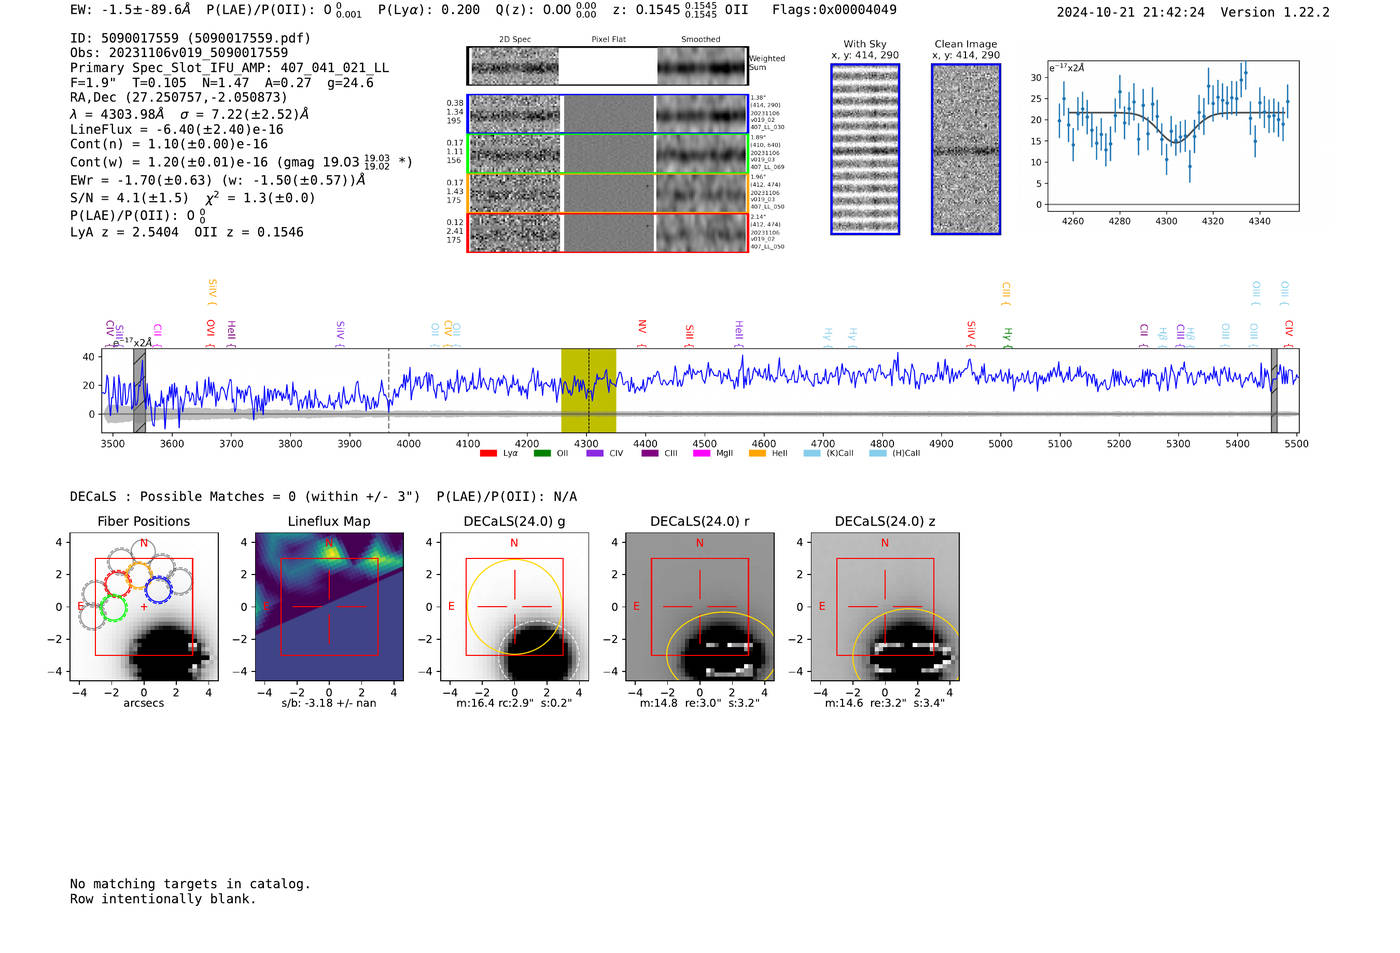Click the emission line fit plot

coord(1172,136)
